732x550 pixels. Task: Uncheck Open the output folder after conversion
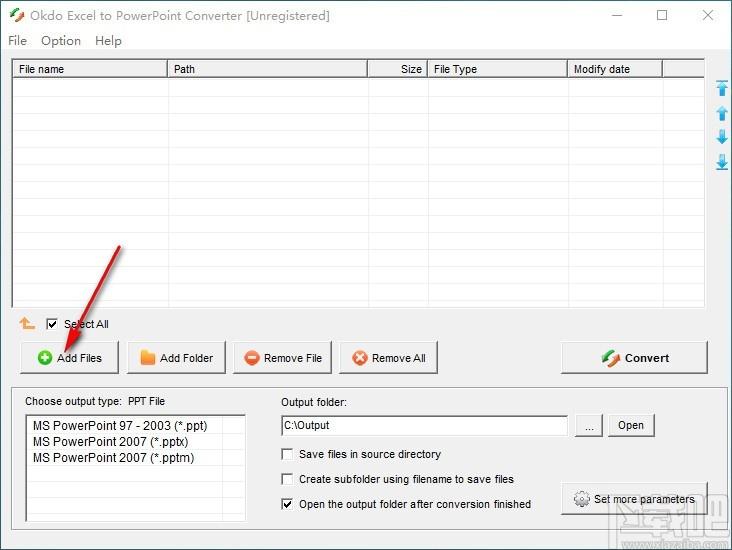[287, 504]
